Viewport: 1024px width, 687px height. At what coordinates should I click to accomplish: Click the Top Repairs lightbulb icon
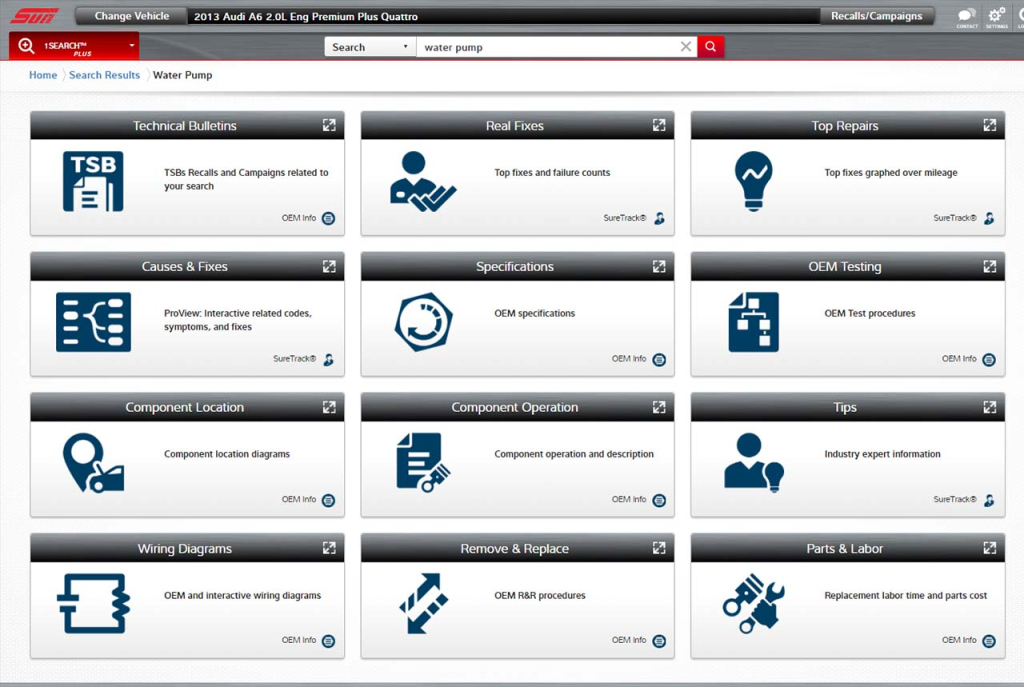[753, 181]
